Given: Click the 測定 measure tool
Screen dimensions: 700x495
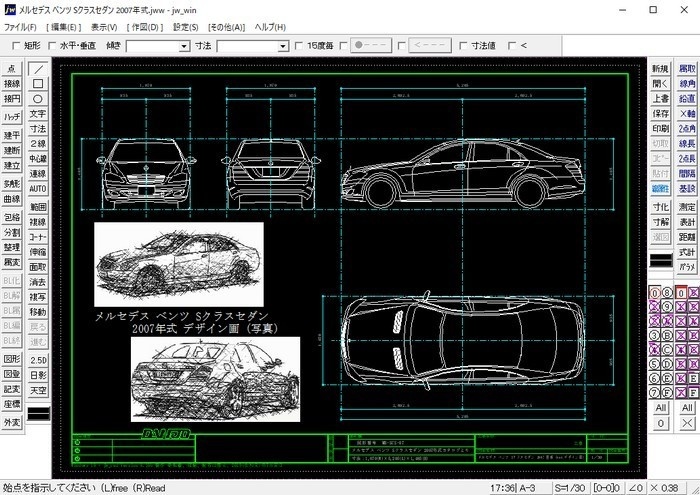Looking at the screenshot, I should point(687,207).
